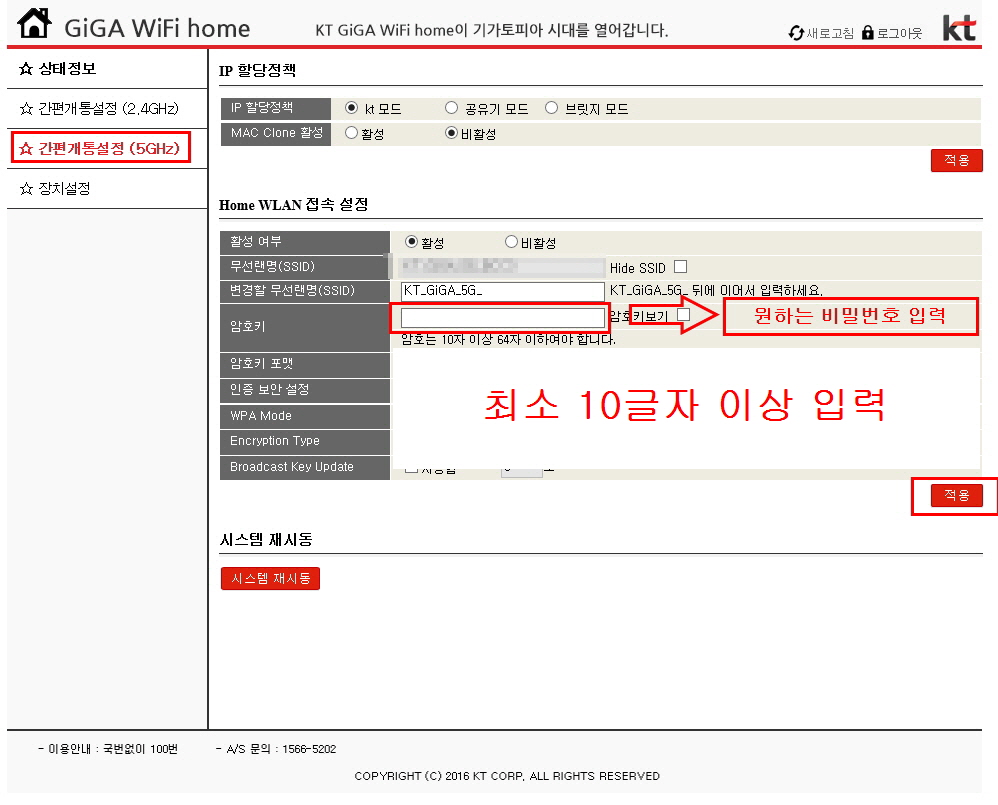Toggle Hide SSID checkbox

click(x=680, y=267)
